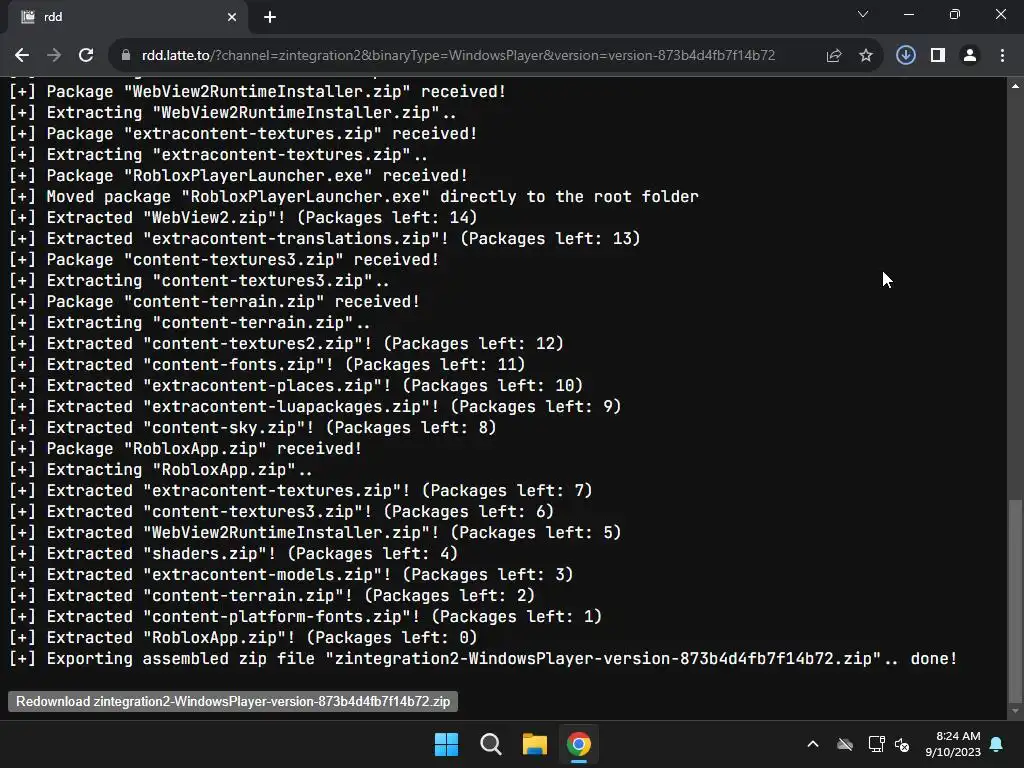
Task: Click the 'Extracted "content-fonts.zip"' log line
Action: [x=267, y=364]
